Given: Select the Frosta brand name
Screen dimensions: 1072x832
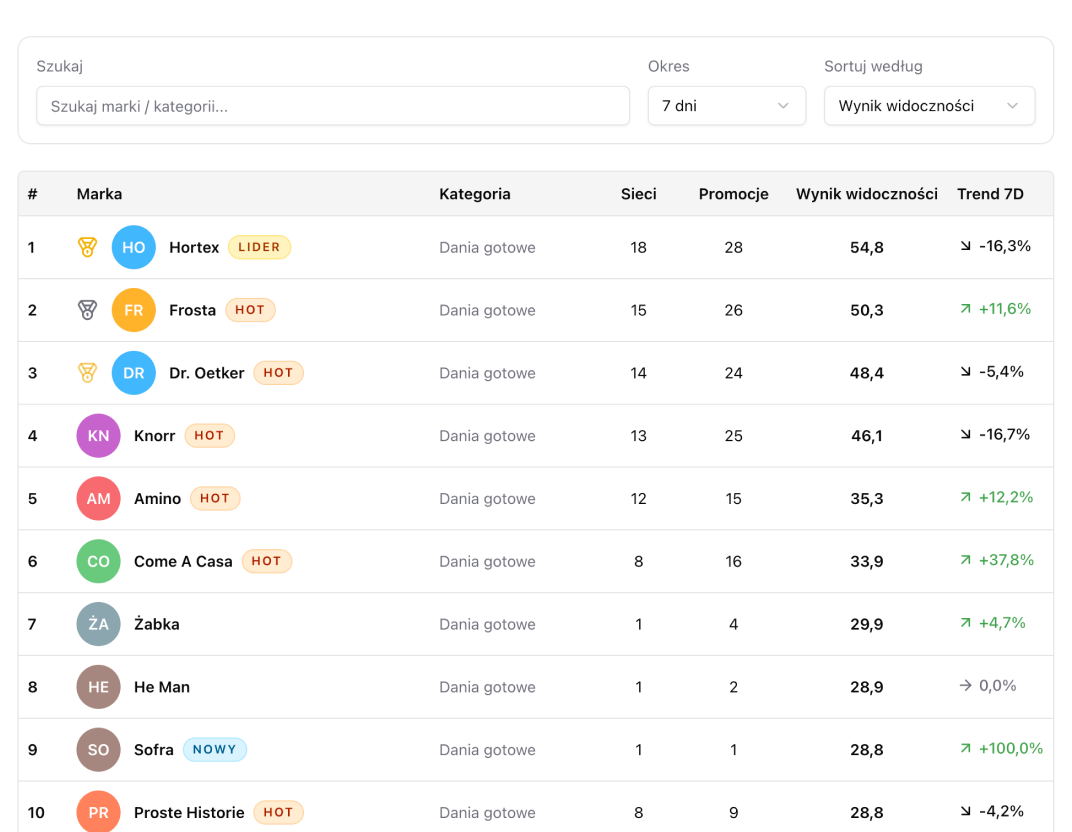Looking at the screenshot, I should click(x=192, y=310).
